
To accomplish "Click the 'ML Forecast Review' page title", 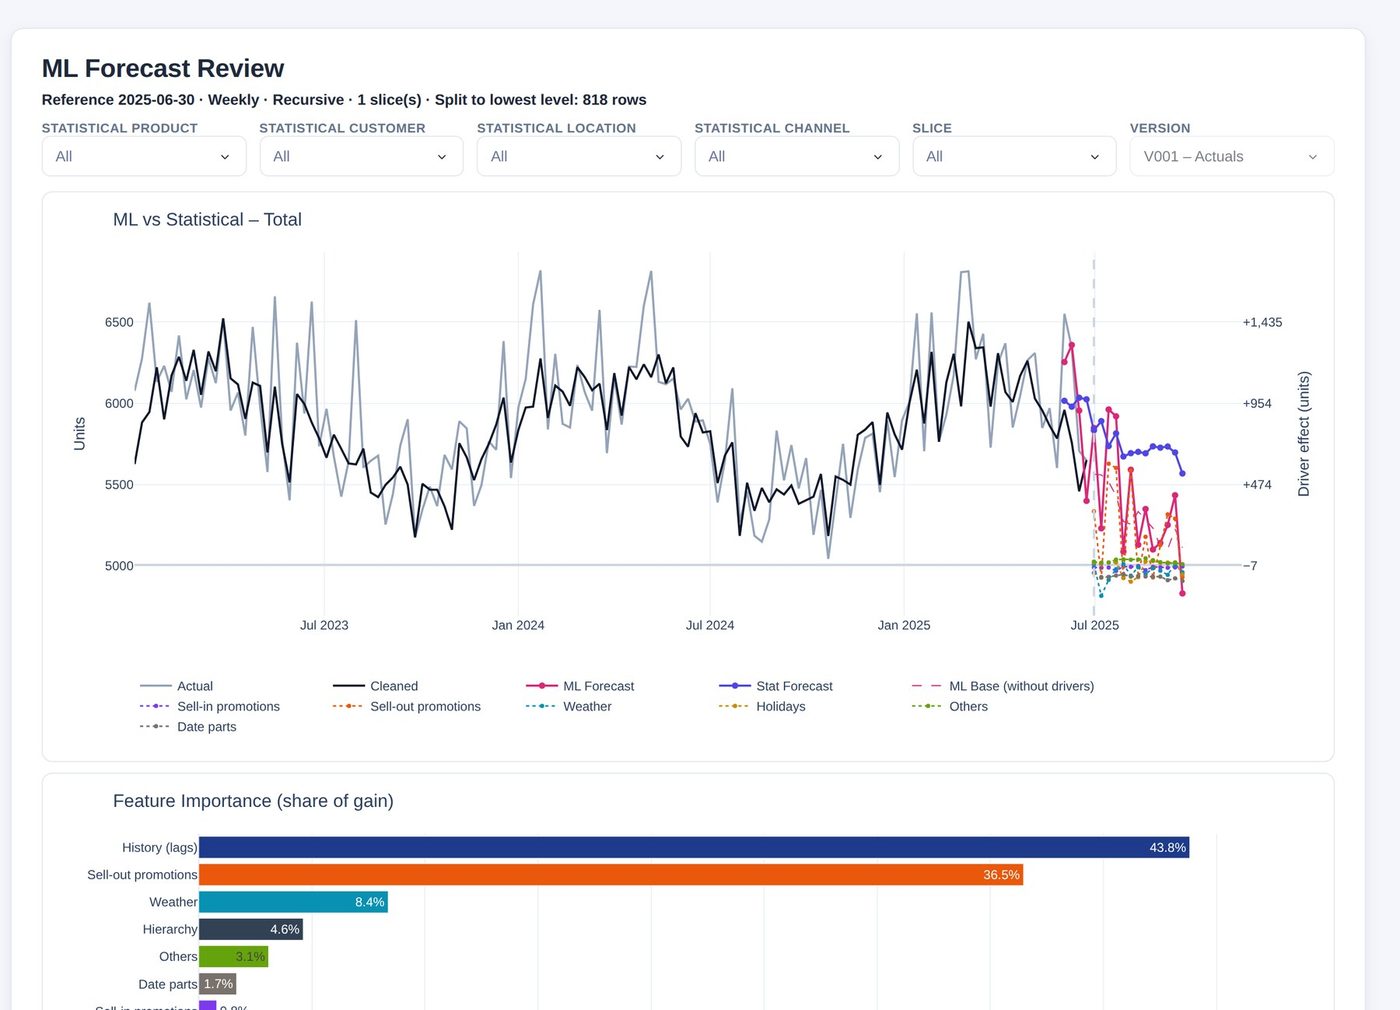I will [163, 68].
